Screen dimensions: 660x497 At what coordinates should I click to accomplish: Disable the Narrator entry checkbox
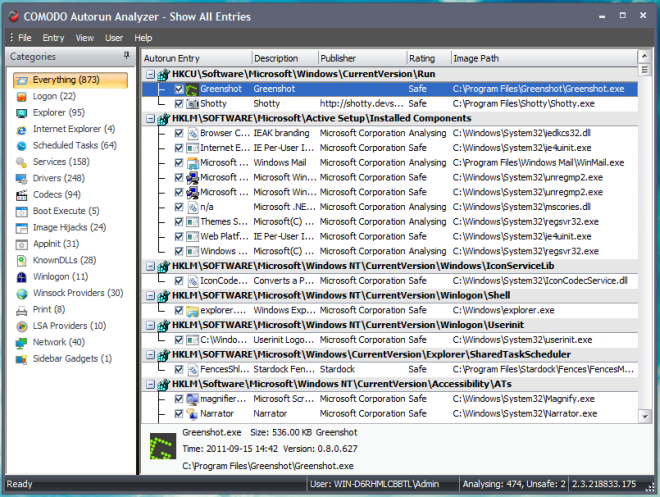179,414
